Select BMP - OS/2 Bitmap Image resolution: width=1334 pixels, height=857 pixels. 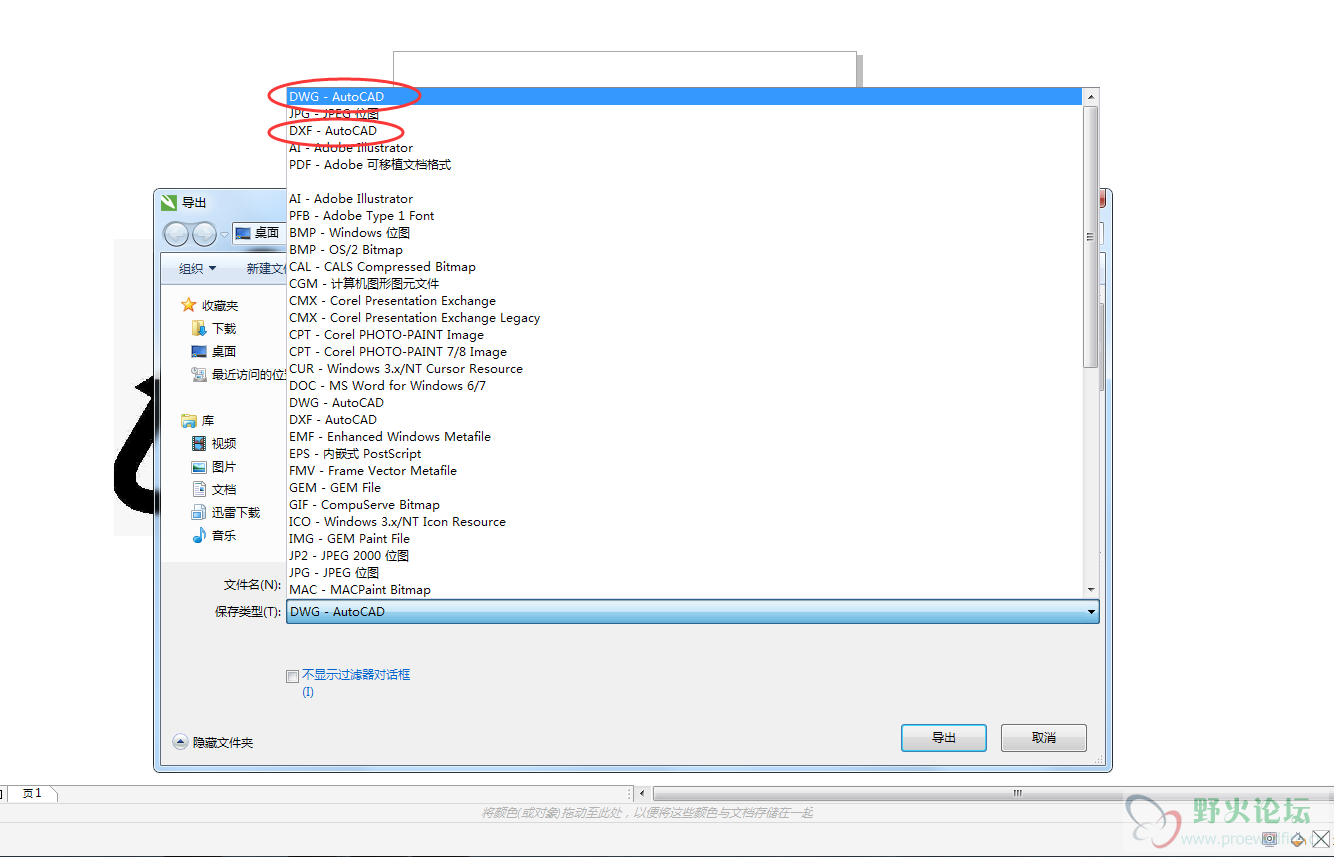coord(684,250)
